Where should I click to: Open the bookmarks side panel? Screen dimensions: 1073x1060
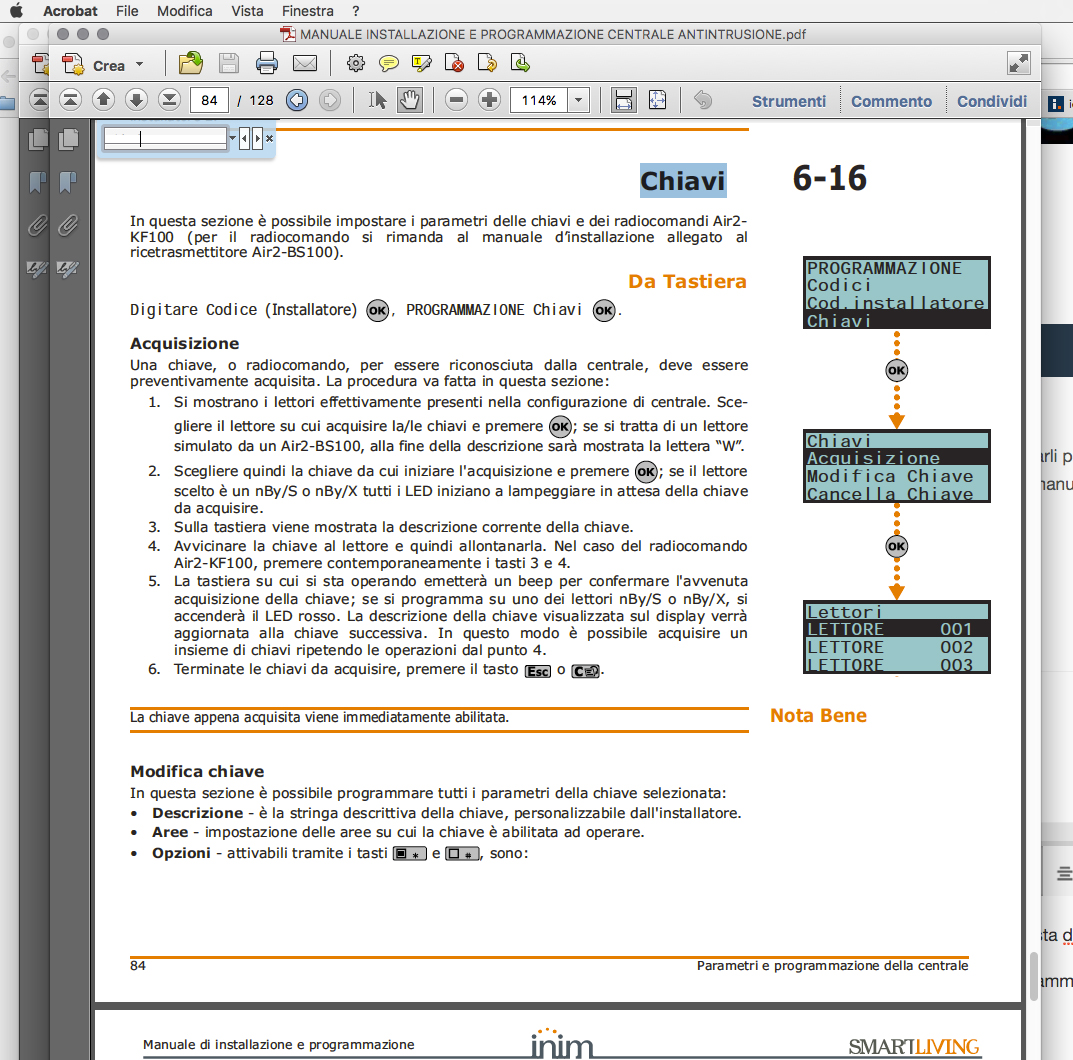coord(68,182)
